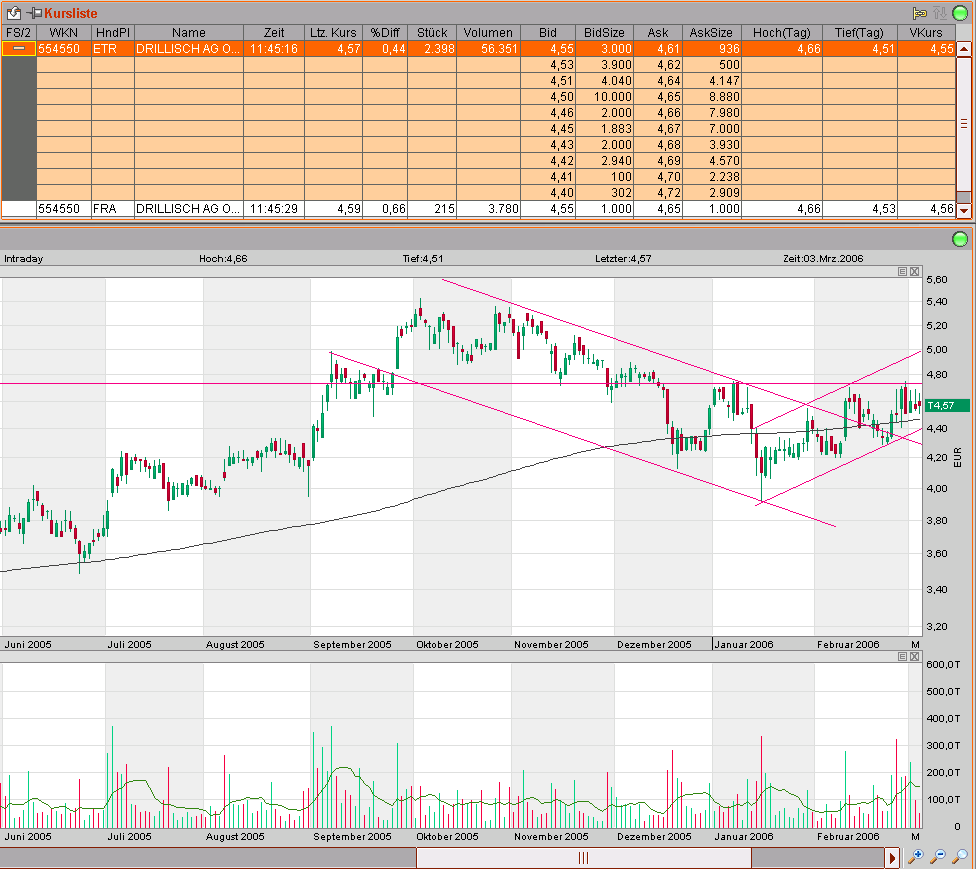Click the Kursliste scrollbar up arrow
The height and width of the screenshot is (869, 976).
pyautogui.click(x=964, y=49)
